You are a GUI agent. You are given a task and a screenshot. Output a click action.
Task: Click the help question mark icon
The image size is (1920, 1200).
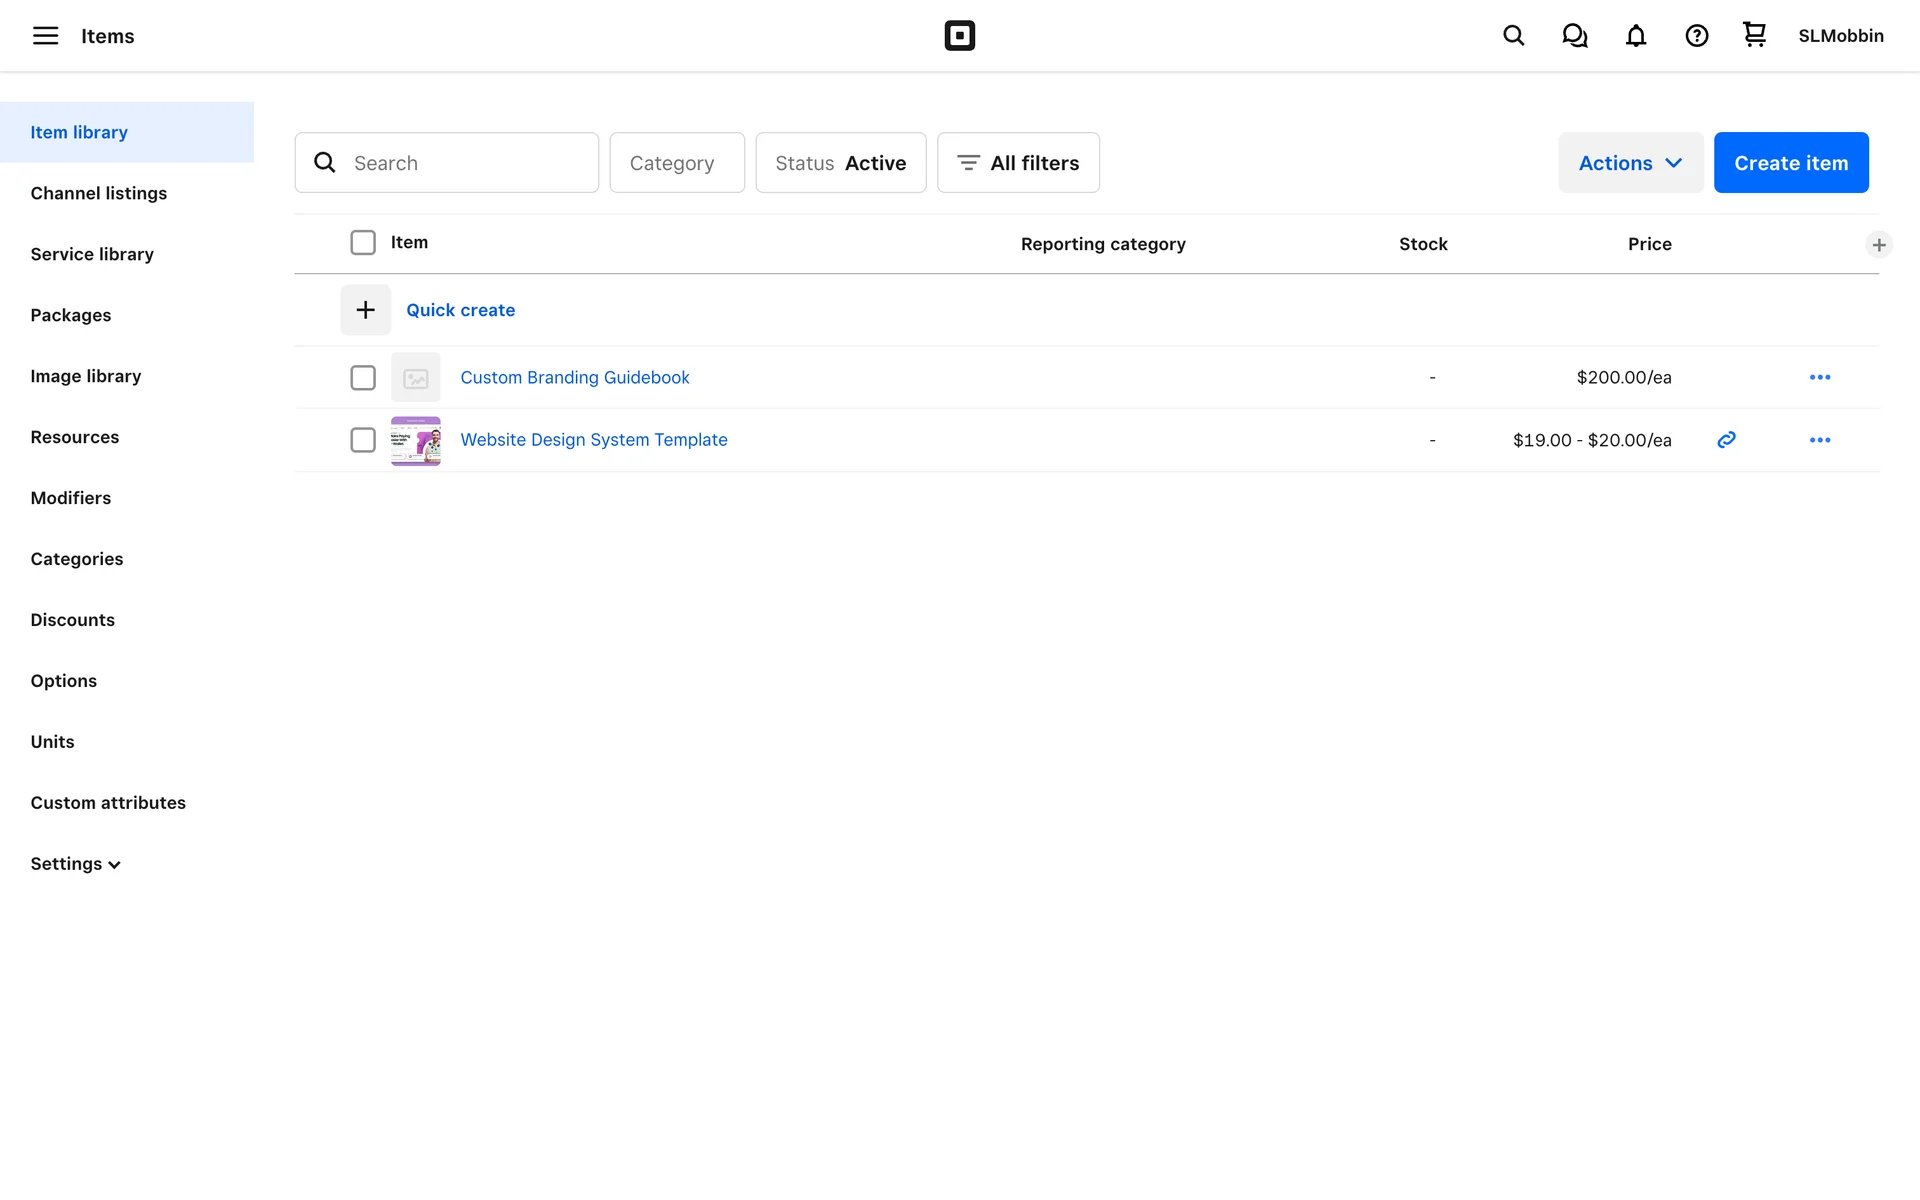click(1696, 36)
